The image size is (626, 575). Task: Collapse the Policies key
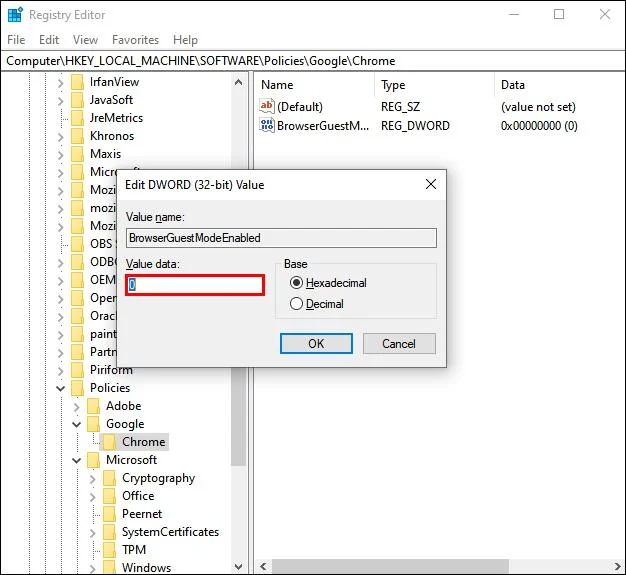coord(61,388)
